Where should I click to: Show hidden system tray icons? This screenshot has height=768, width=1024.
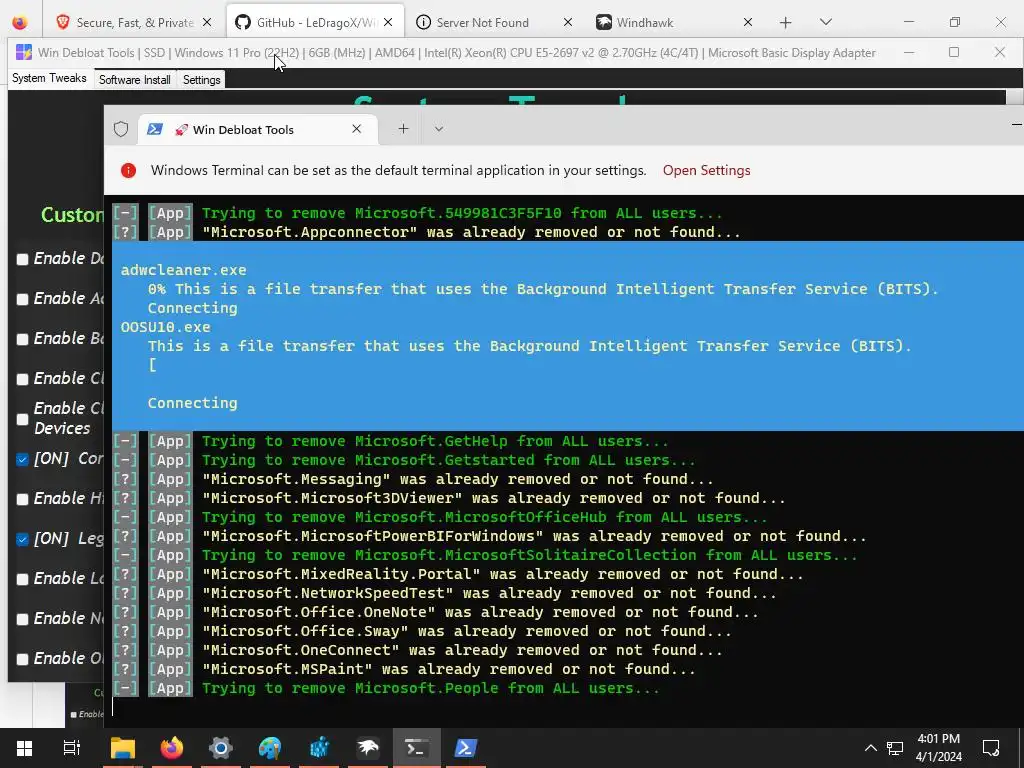[871, 748]
